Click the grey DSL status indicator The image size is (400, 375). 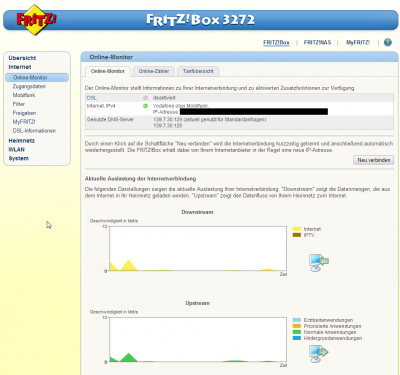pos(145,98)
